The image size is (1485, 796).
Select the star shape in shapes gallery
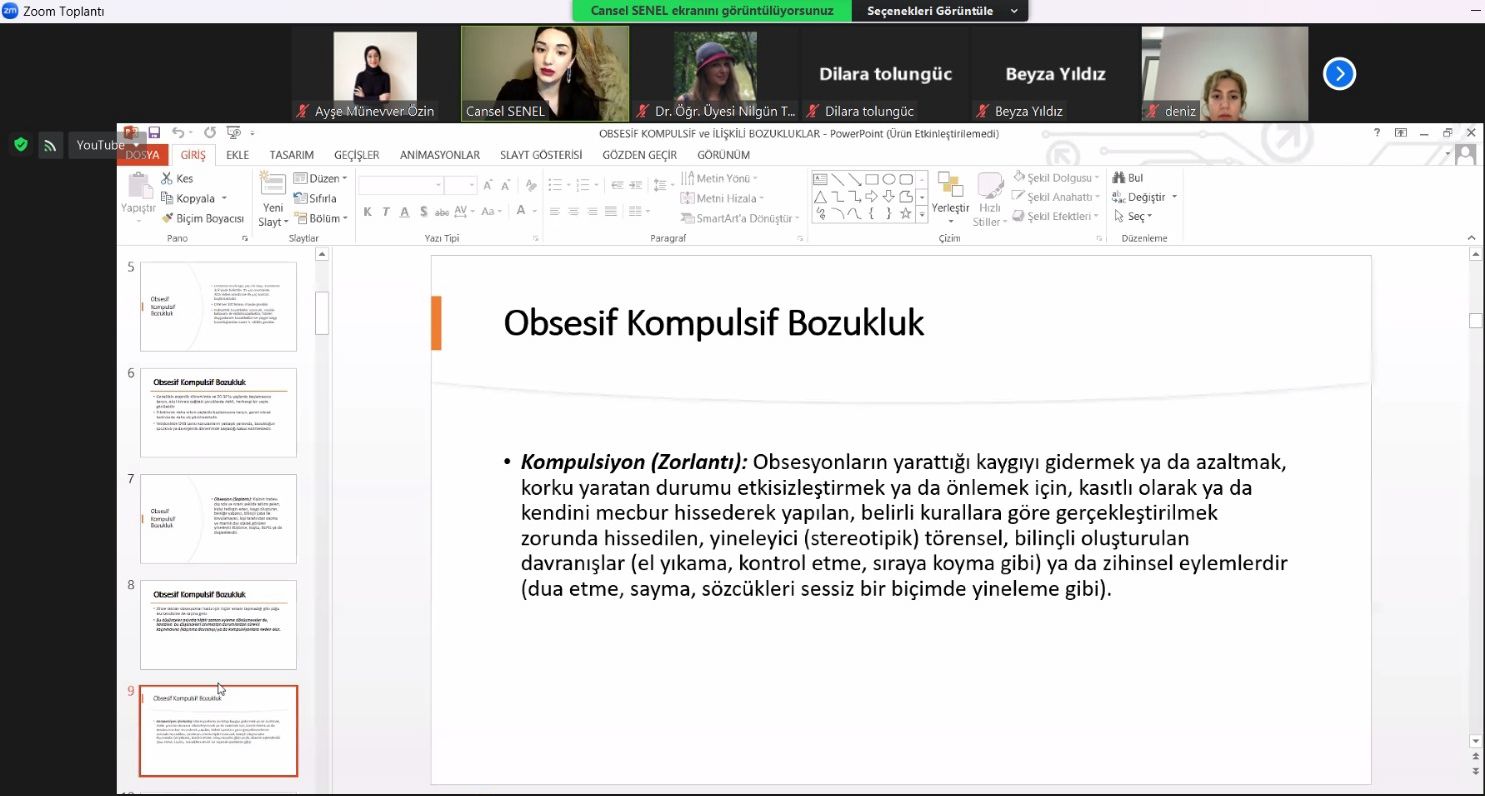[x=906, y=214]
